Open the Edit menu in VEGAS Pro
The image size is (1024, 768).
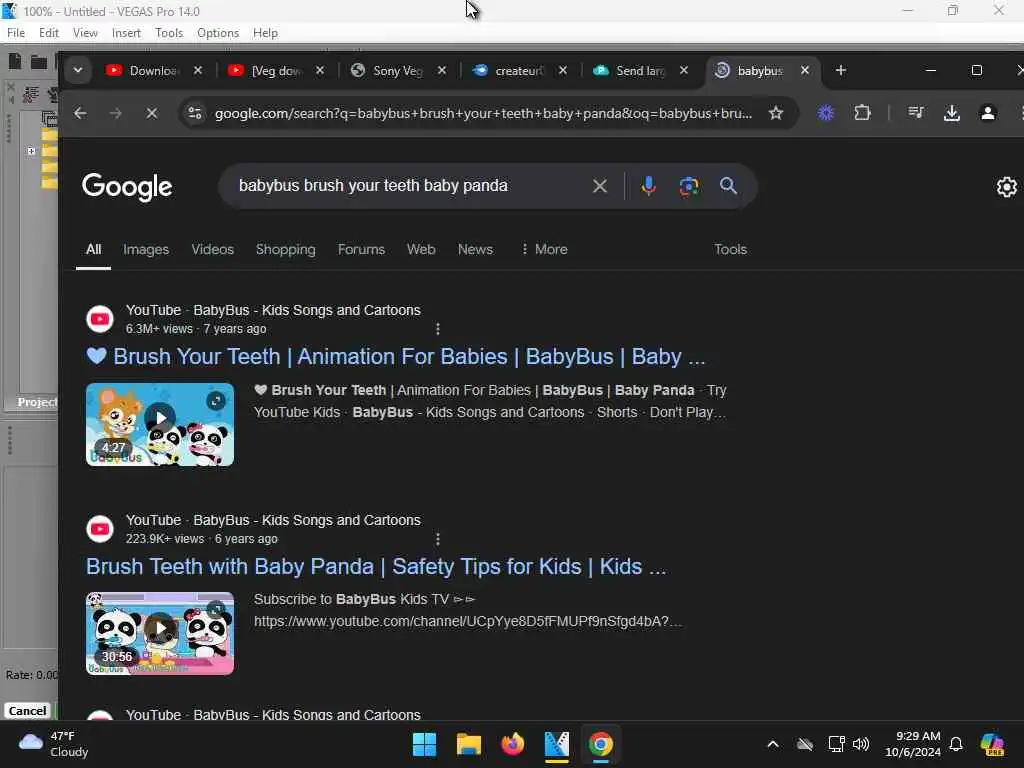click(x=48, y=33)
